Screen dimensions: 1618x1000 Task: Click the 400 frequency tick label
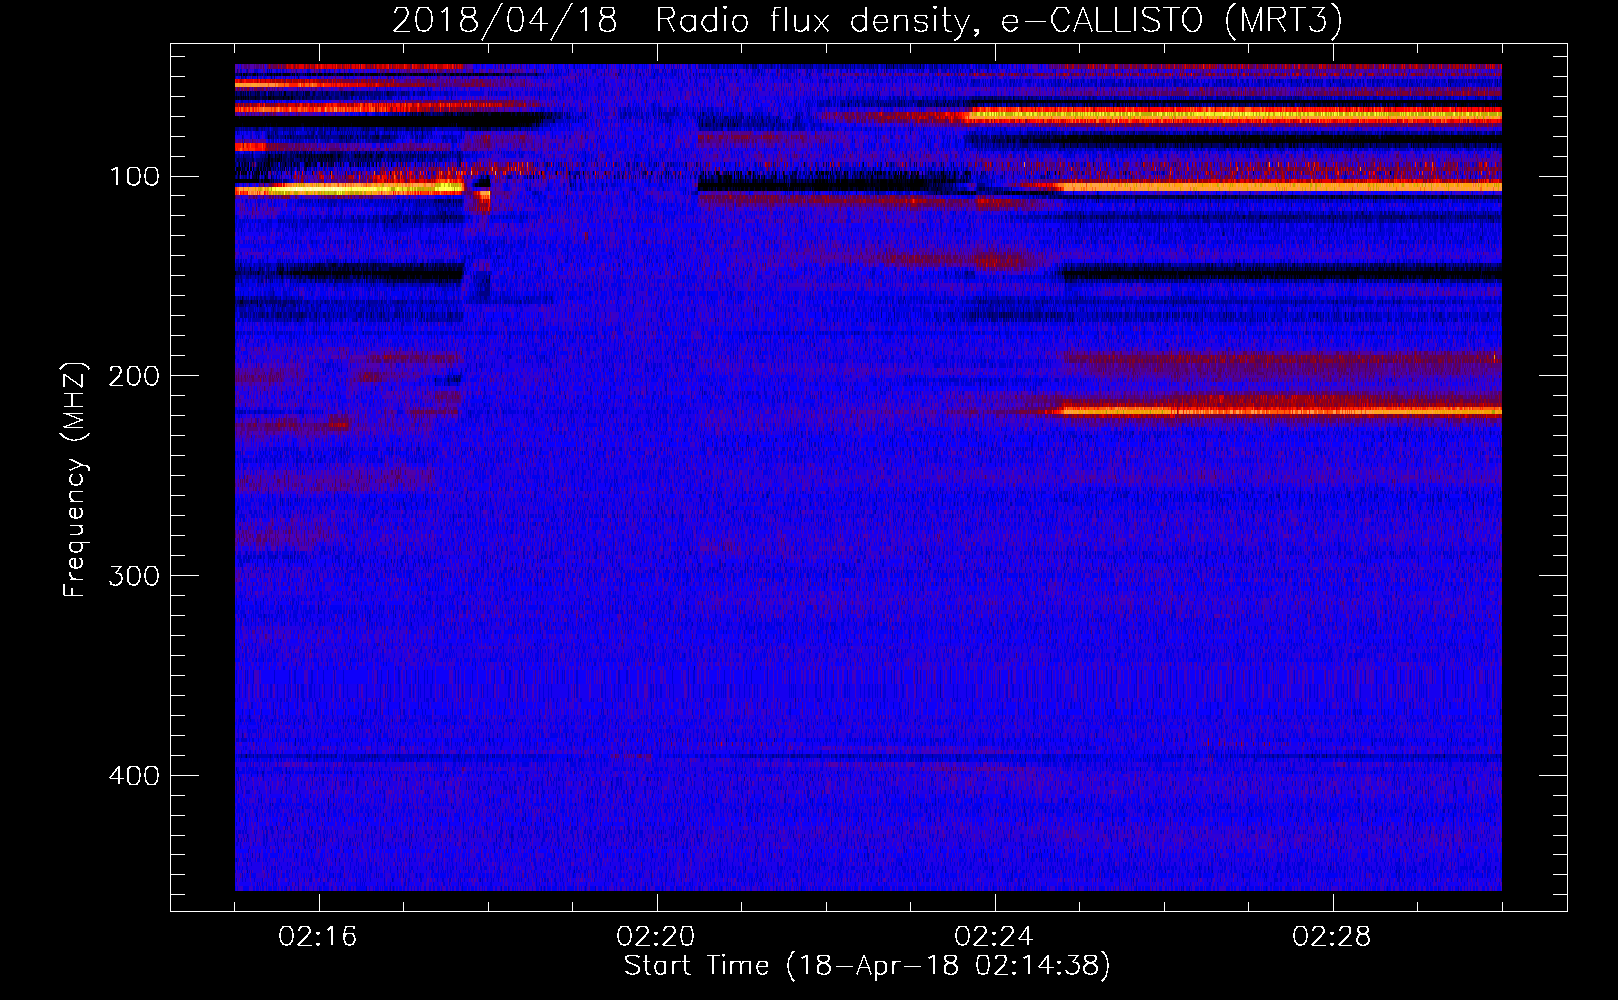coord(134,776)
